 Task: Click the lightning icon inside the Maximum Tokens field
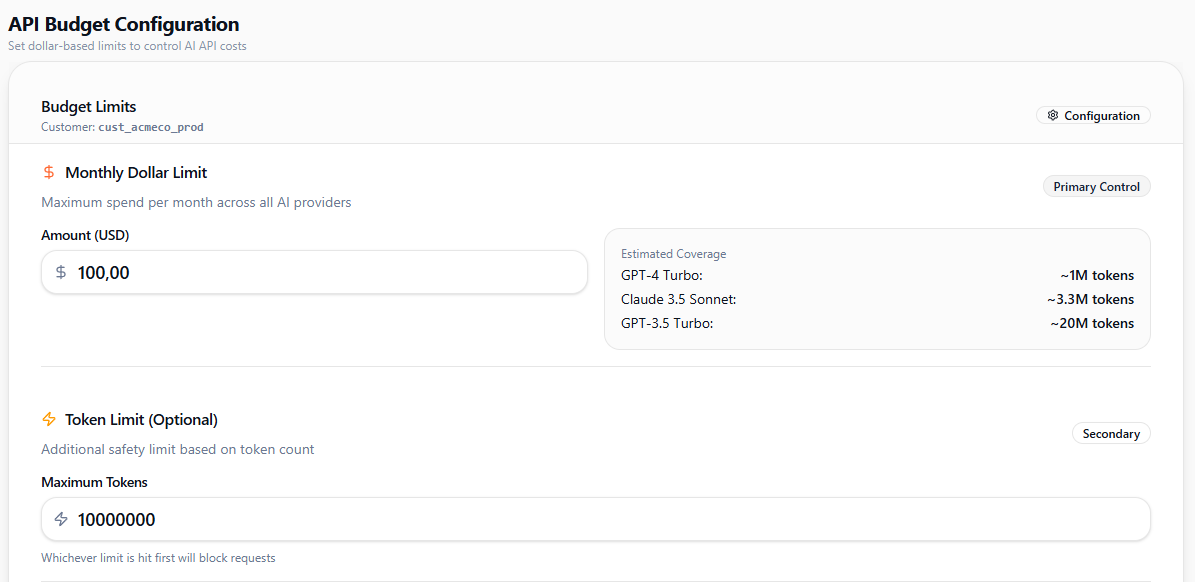[61, 519]
